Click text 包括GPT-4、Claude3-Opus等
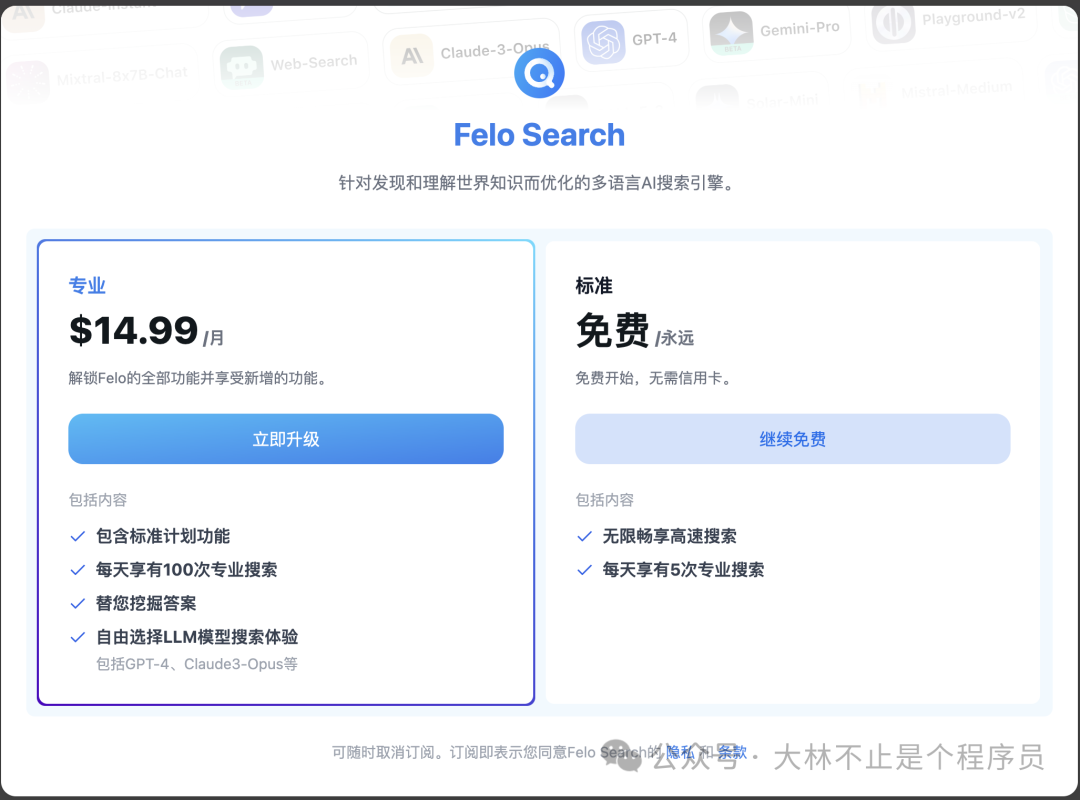 (x=197, y=664)
